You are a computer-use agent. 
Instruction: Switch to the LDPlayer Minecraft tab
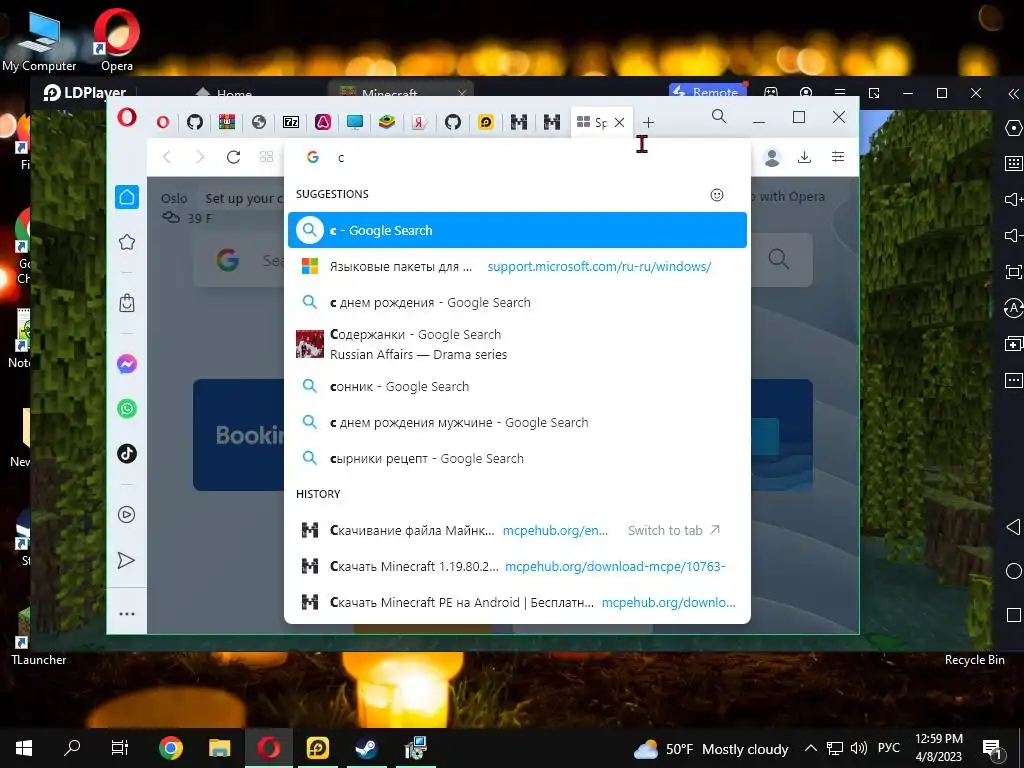point(399,91)
